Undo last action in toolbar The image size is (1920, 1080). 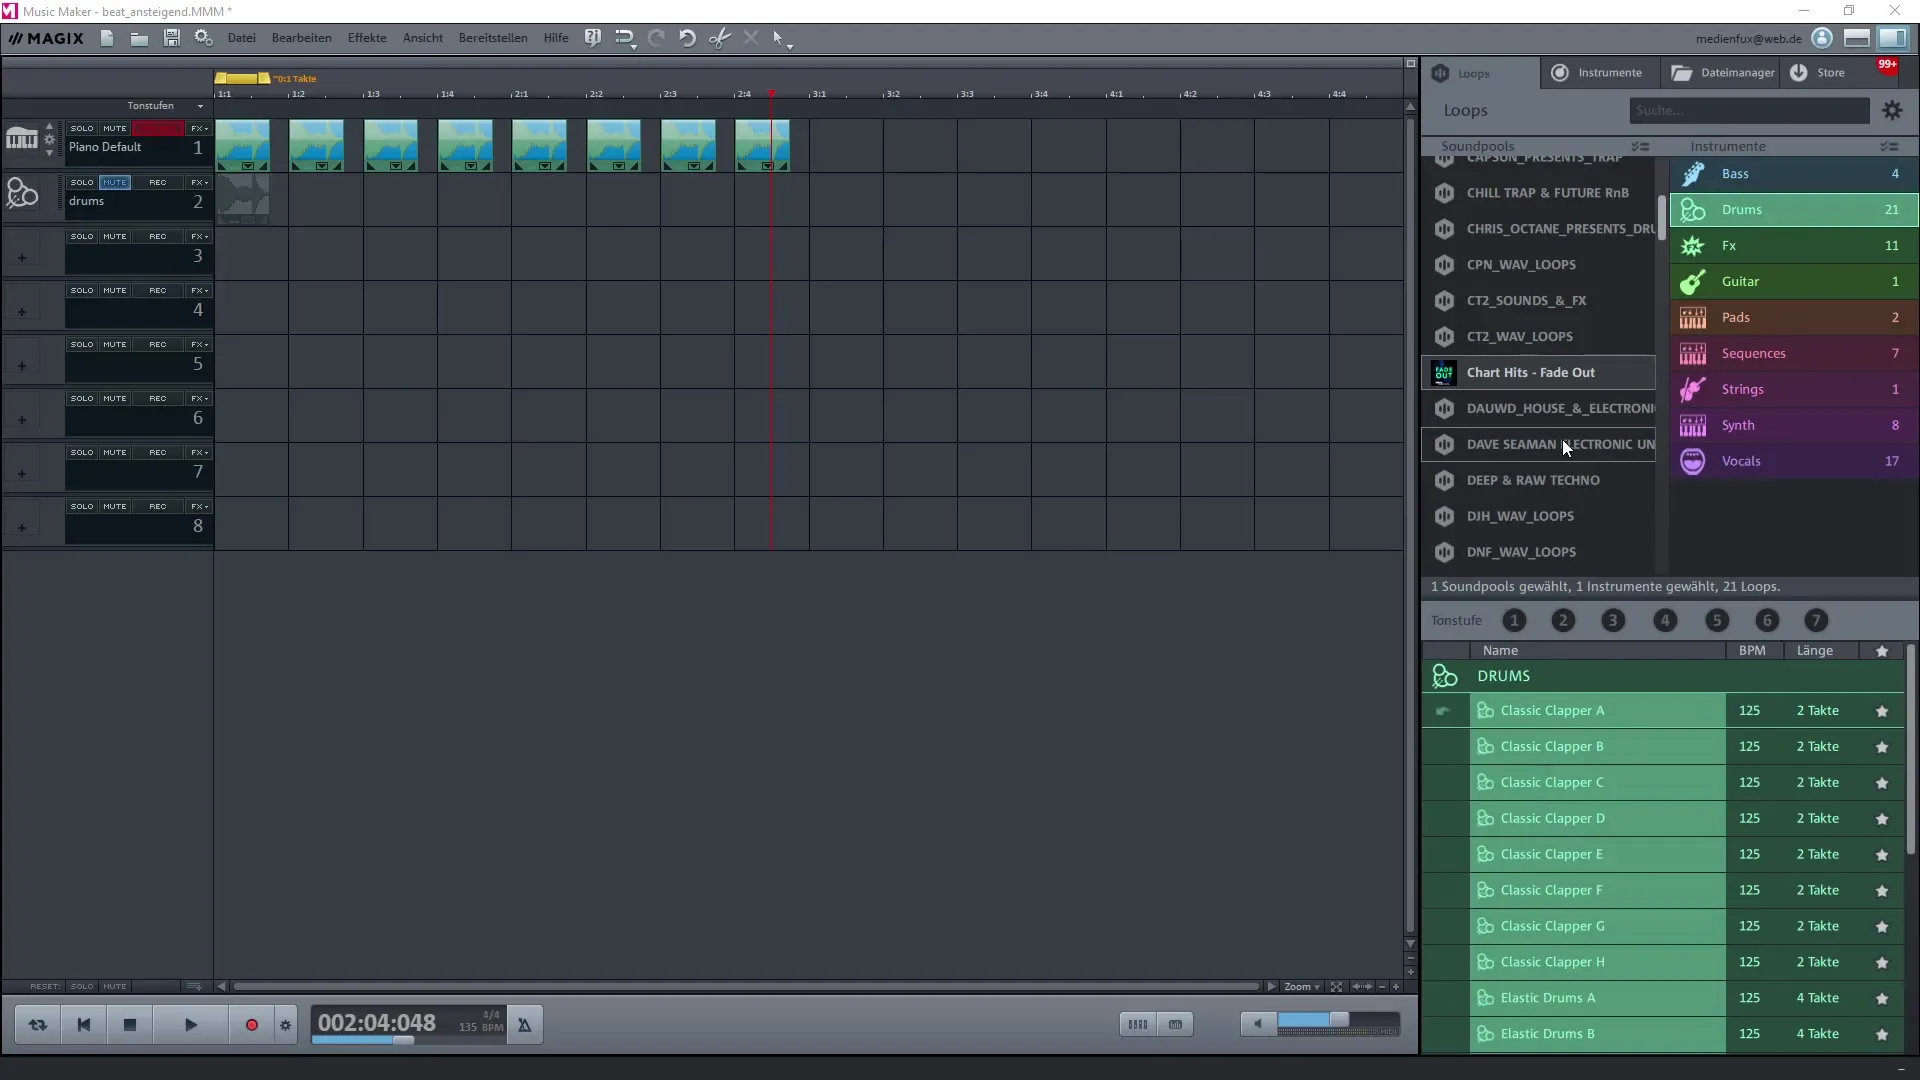coord(688,38)
